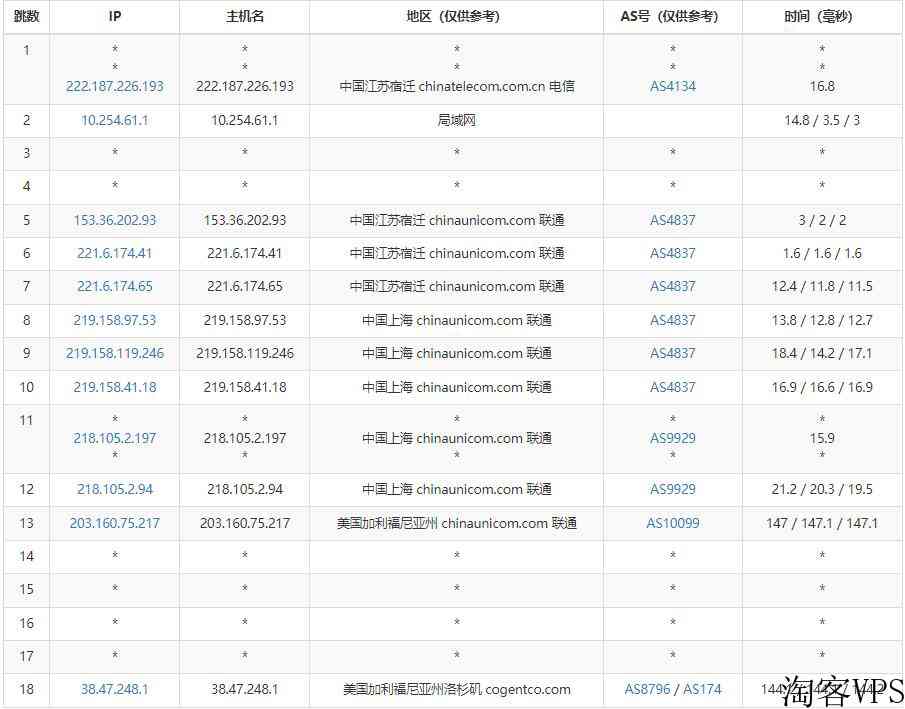905x709 pixels.
Task: Open IP link 222.187.226.193
Action: pos(115,87)
